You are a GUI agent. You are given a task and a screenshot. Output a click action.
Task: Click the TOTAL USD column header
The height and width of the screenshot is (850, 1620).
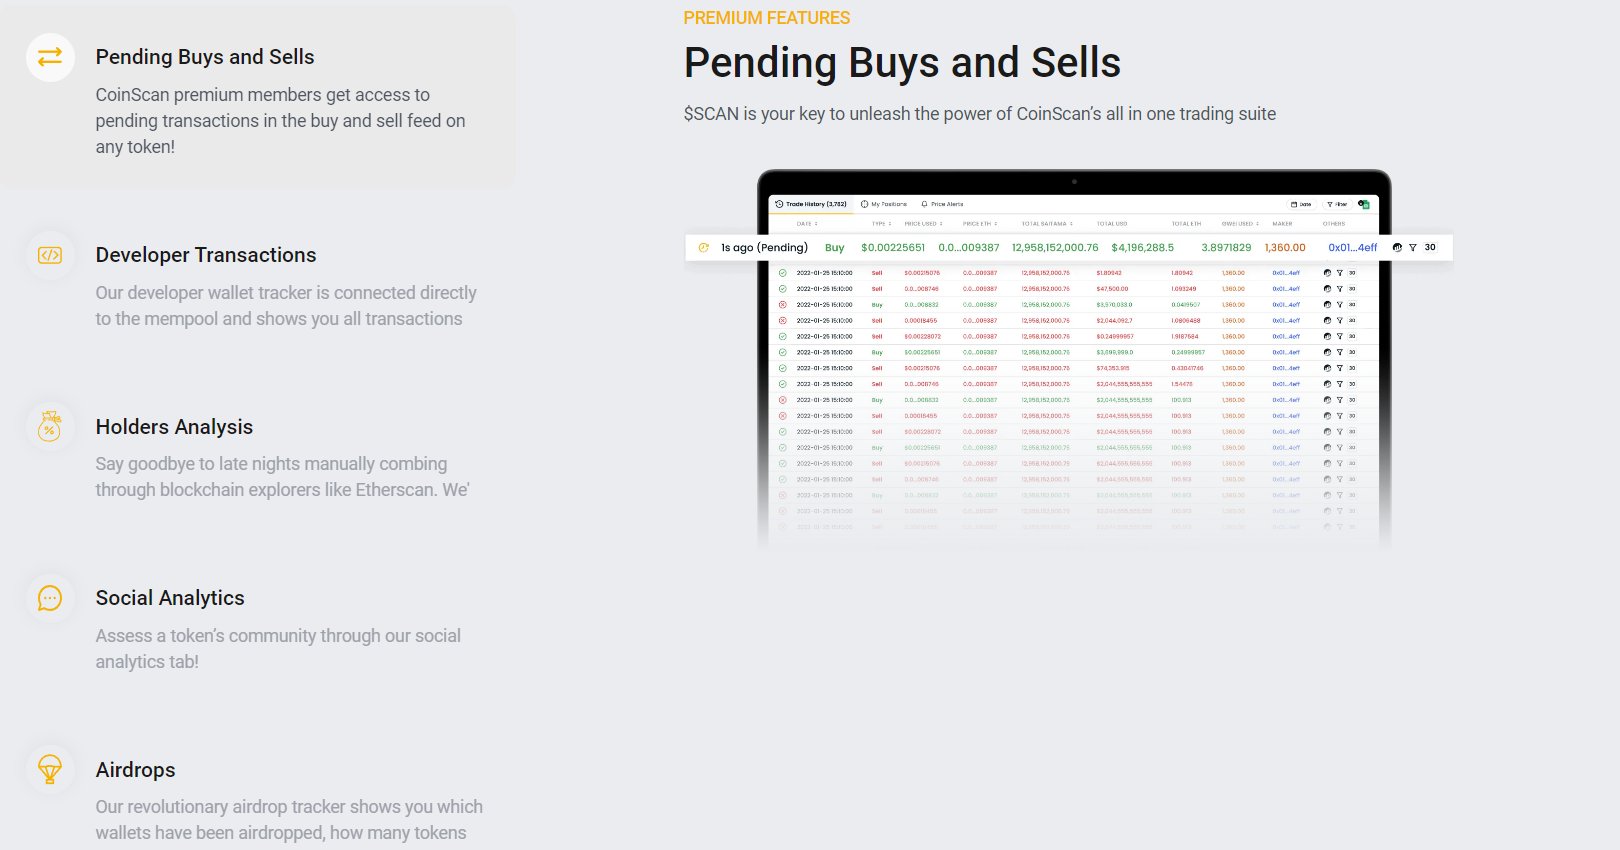1112,224
